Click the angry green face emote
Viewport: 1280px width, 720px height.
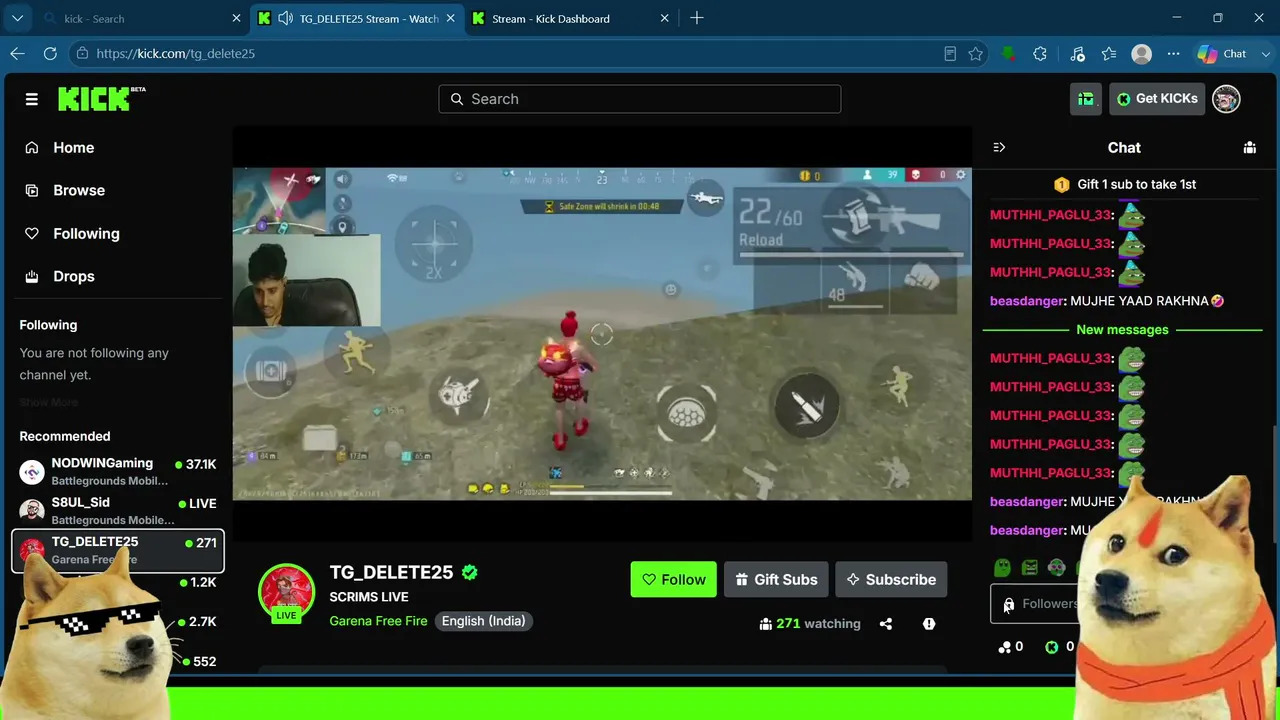tap(1030, 568)
